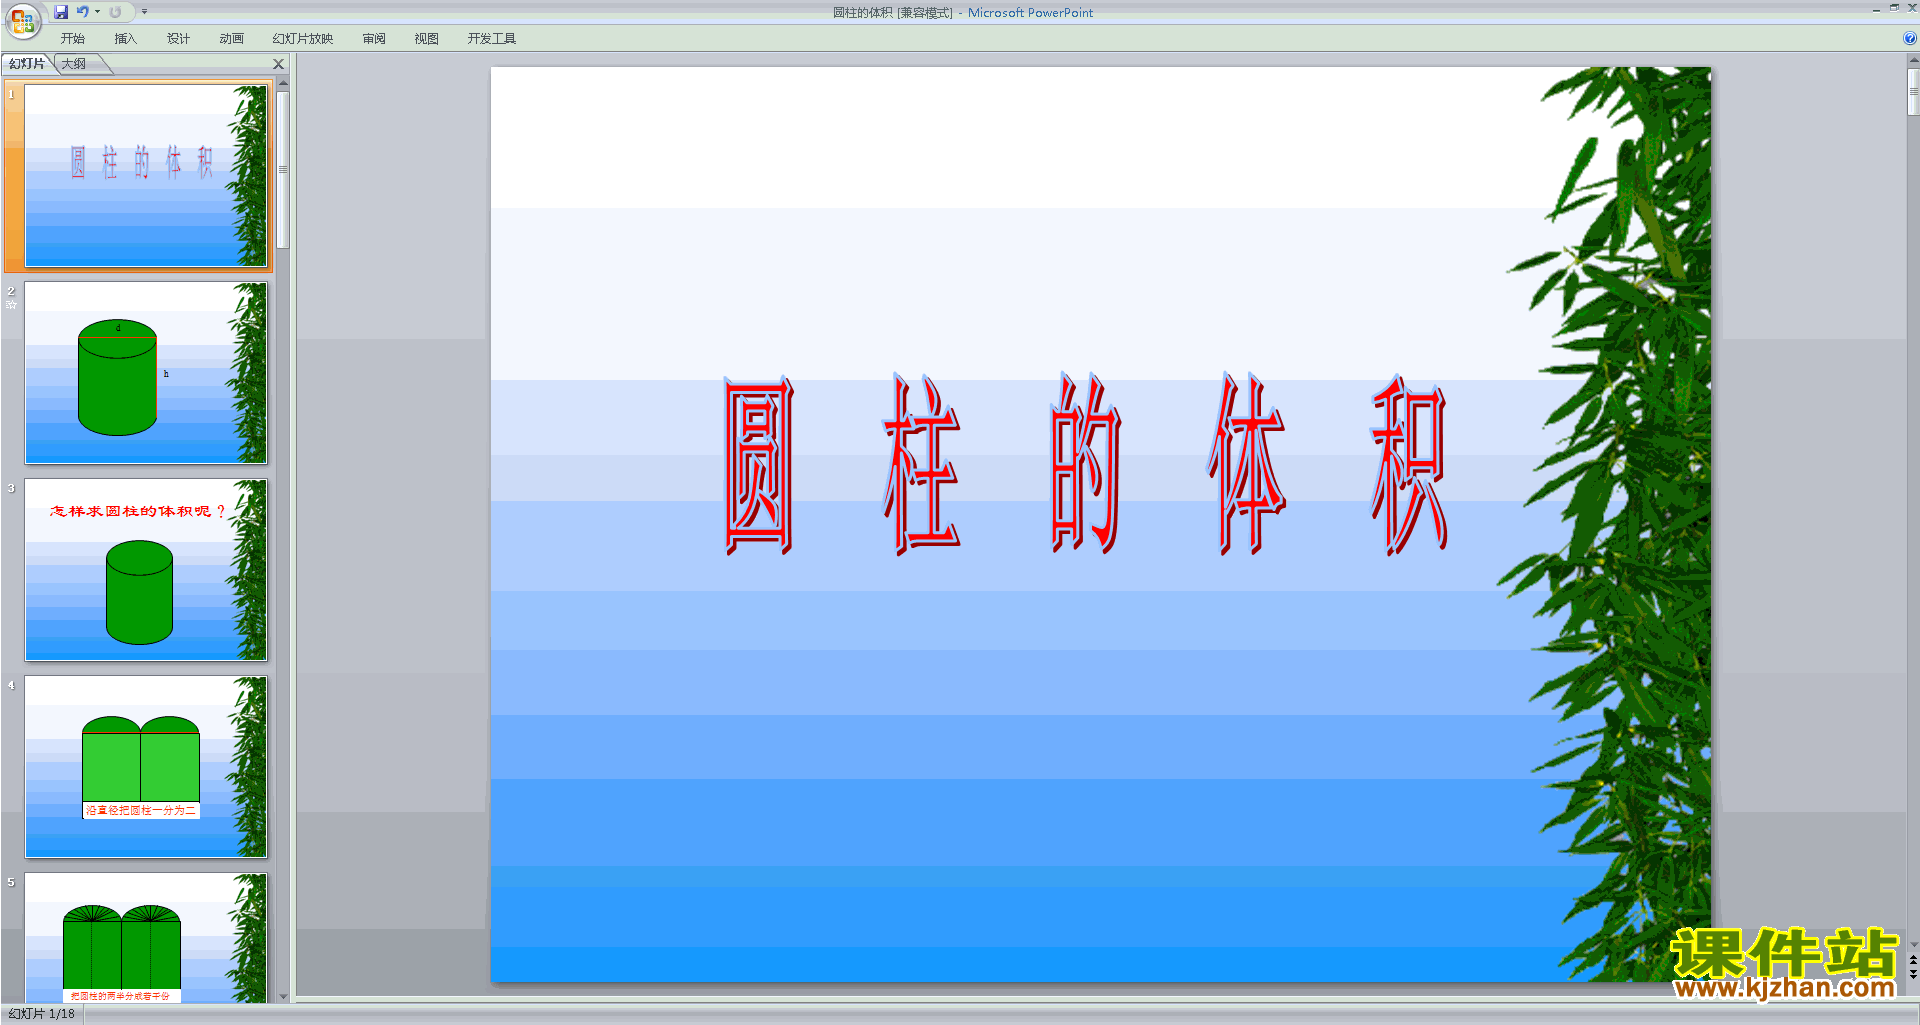Screen dimensions: 1920x1025
Task: Switch to the 幻灯片 pane tab
Action: (27, 64)
